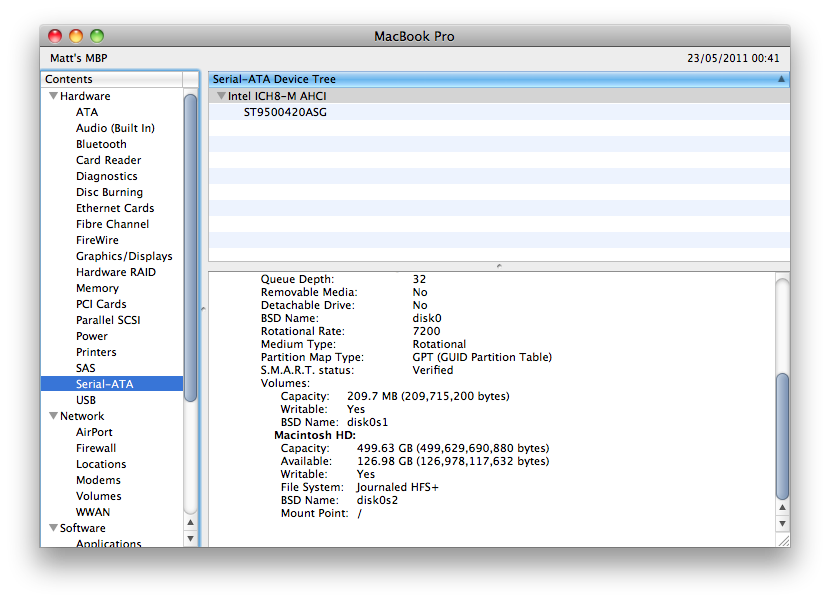
Task: Open Printers entry
Action: pyautogui.click(x=96, y=352)
